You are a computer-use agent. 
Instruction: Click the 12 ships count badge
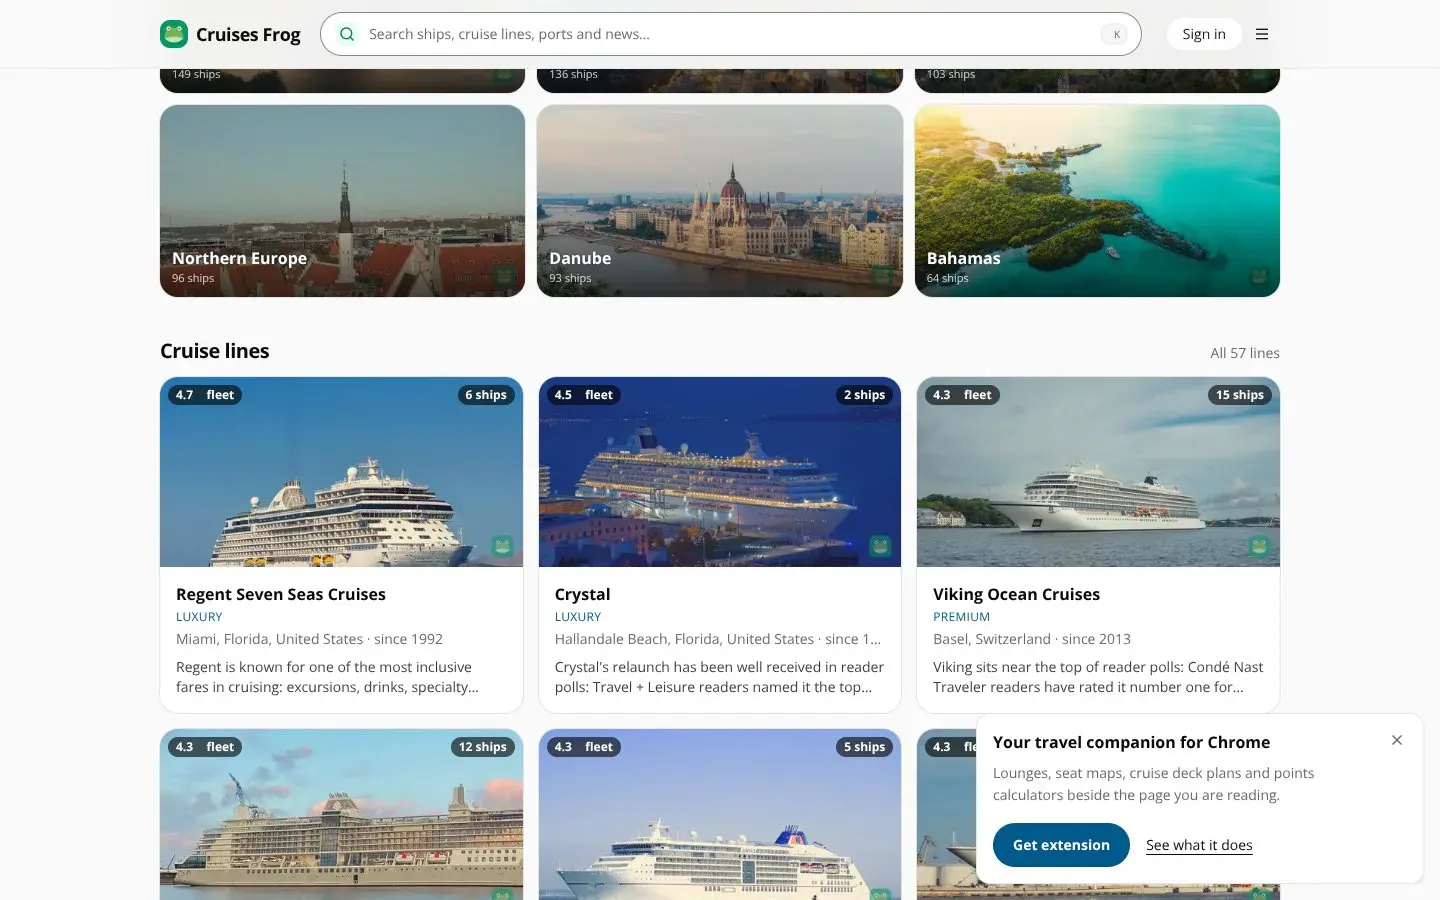(483, 747)
